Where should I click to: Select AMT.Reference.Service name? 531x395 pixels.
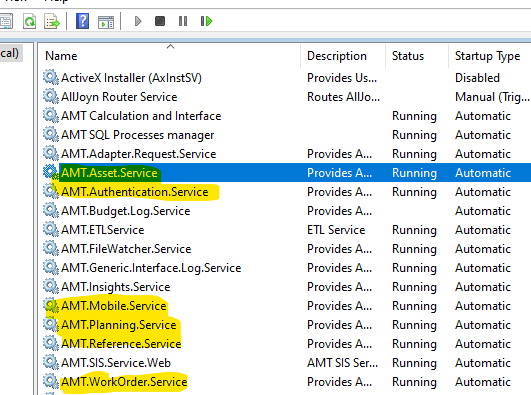pyautogui.click(x=121, y=344)
